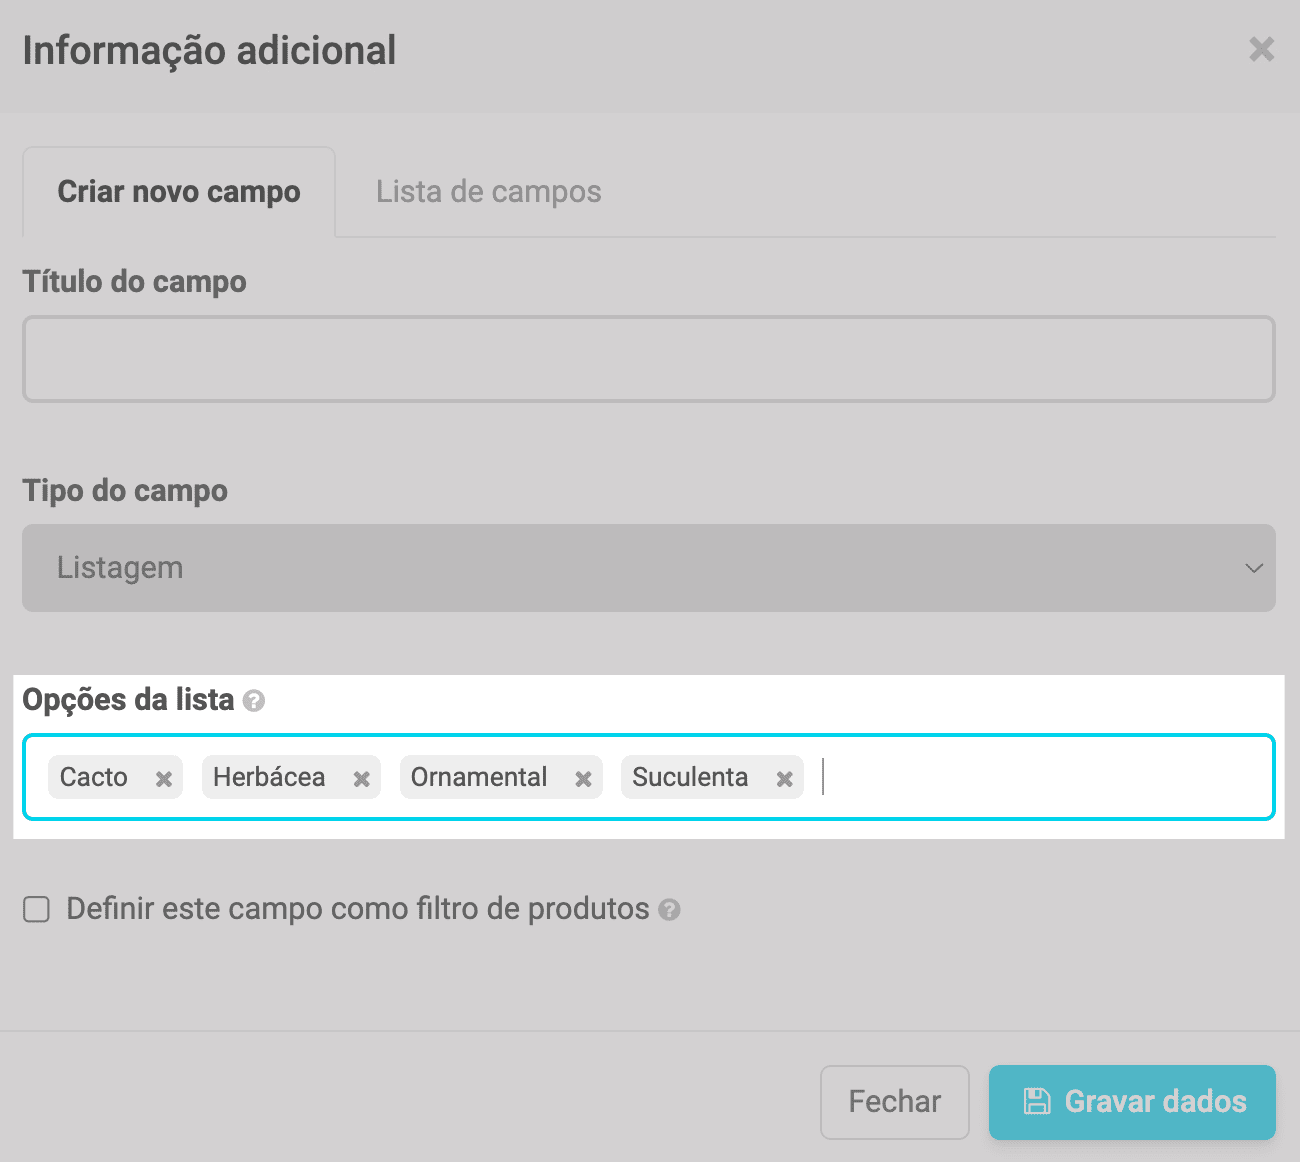Enable the product filter checkbox
Image resolution: width=1300 pixels, height=1162 pixels.
[37, 909]
